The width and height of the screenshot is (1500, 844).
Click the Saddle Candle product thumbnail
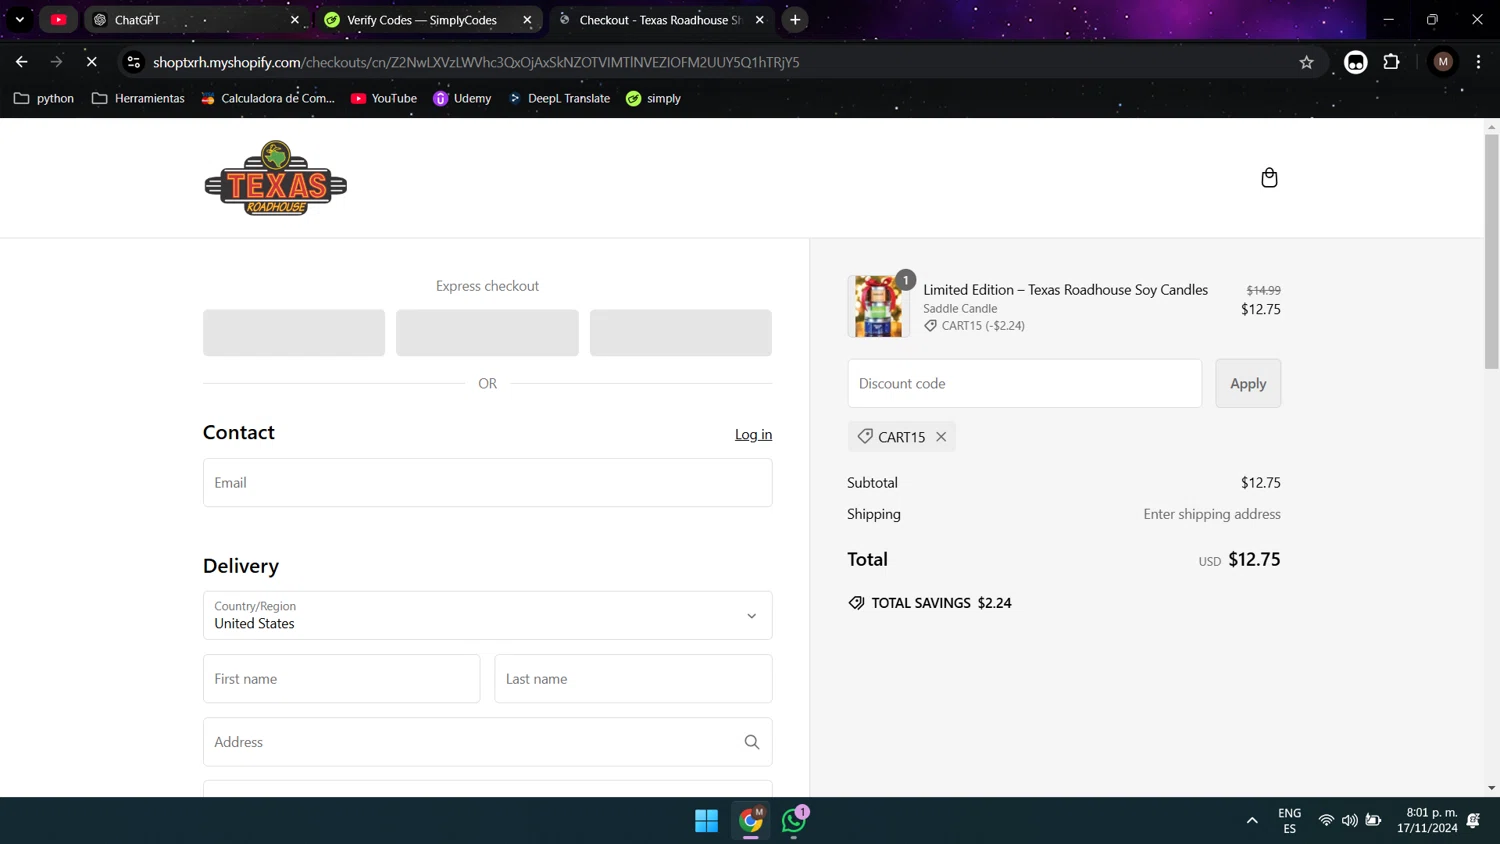coord(878,306)
